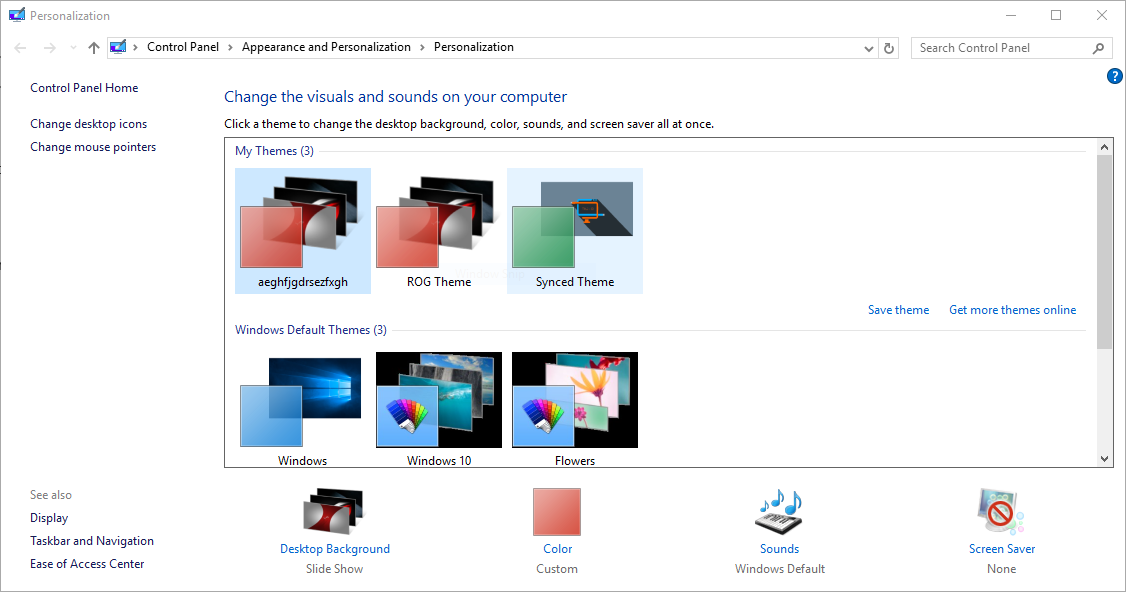Click the Sounds link text
Viewport: 1126px width, 592px height.
click(779, 549)
